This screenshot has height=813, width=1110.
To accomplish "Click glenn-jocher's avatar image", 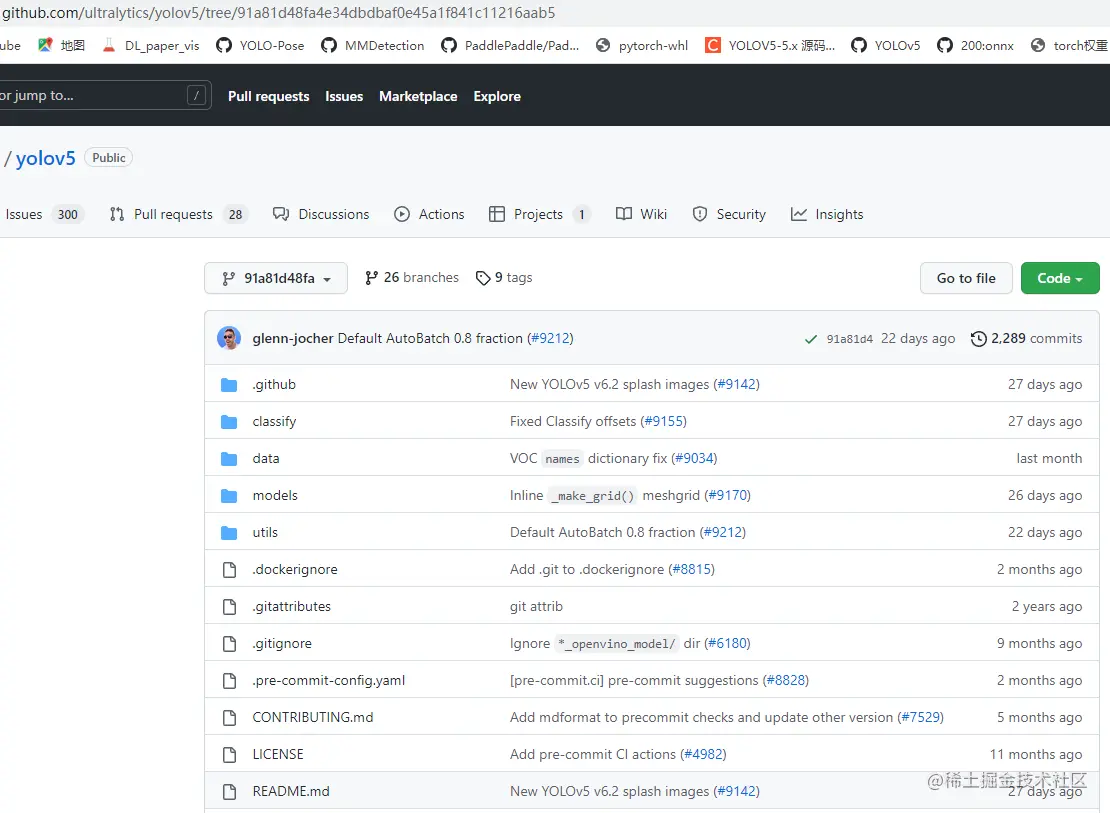I will (229, 338).
